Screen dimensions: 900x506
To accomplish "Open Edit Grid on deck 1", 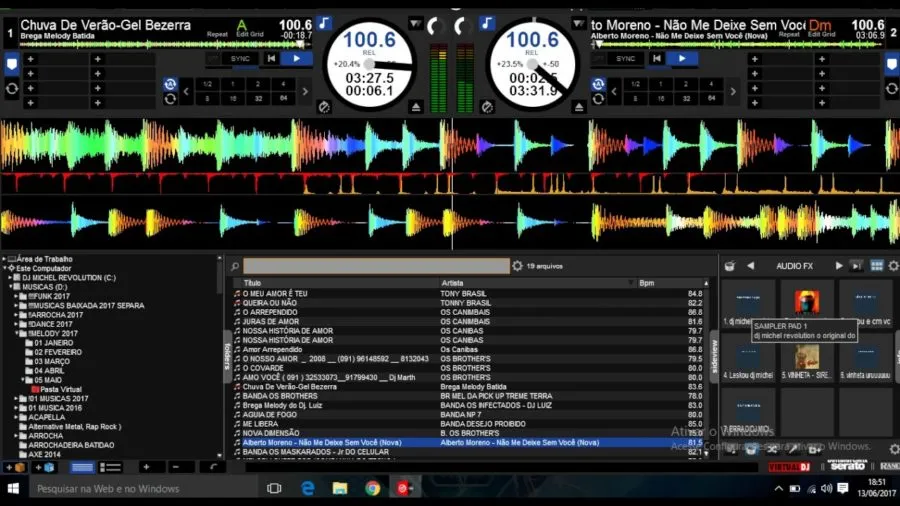I will click(250, 34).
